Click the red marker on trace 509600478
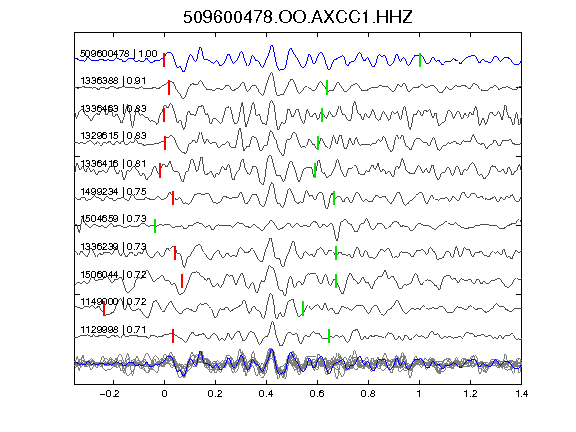 coord(164,60)
